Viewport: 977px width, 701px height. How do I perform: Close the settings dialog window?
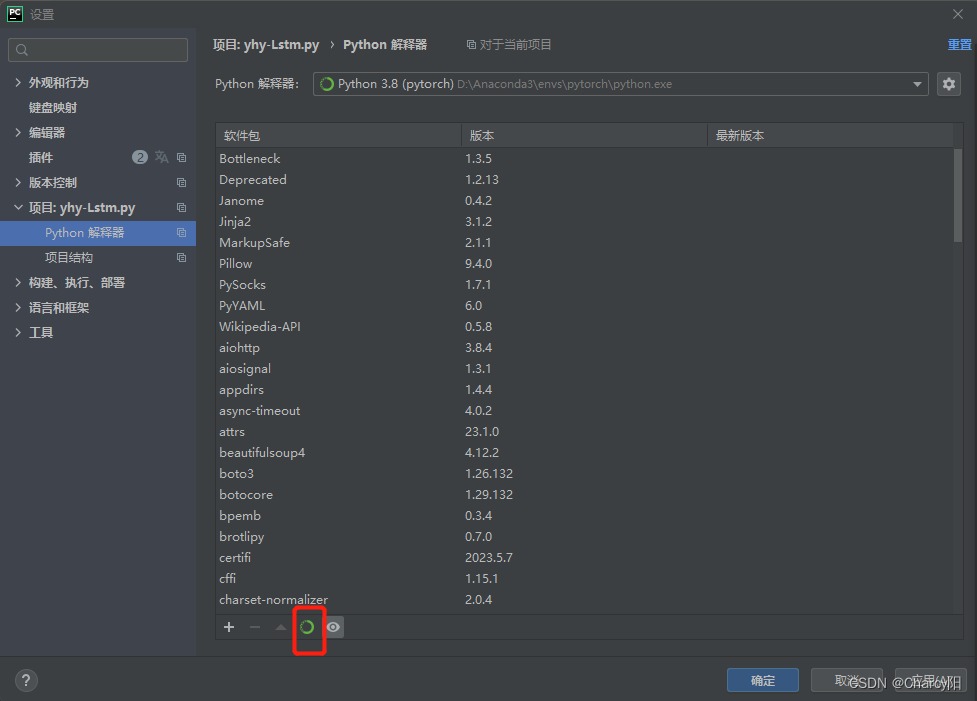(958, 14)
